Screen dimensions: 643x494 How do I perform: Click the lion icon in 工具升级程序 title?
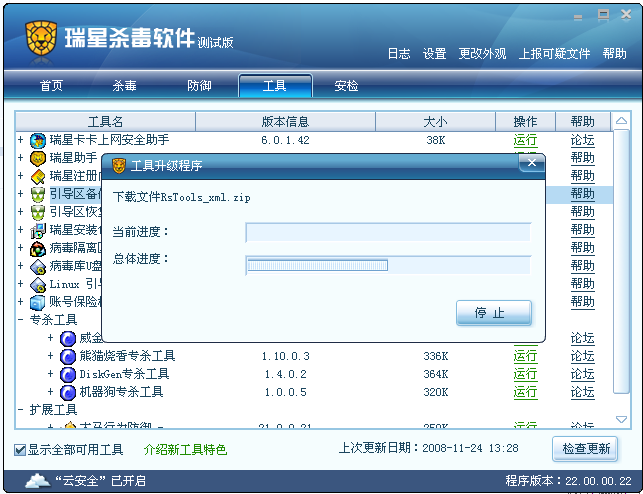119,166
